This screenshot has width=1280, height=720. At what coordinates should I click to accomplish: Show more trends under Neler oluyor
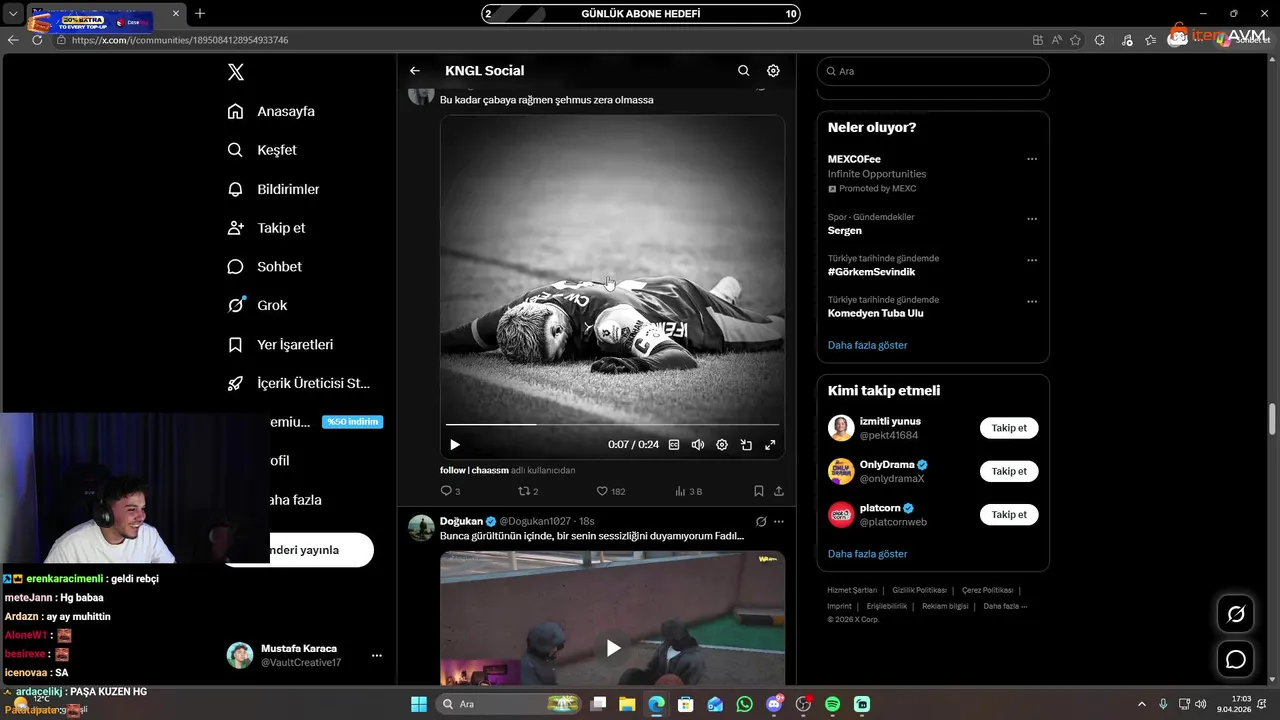coord(867,345)
